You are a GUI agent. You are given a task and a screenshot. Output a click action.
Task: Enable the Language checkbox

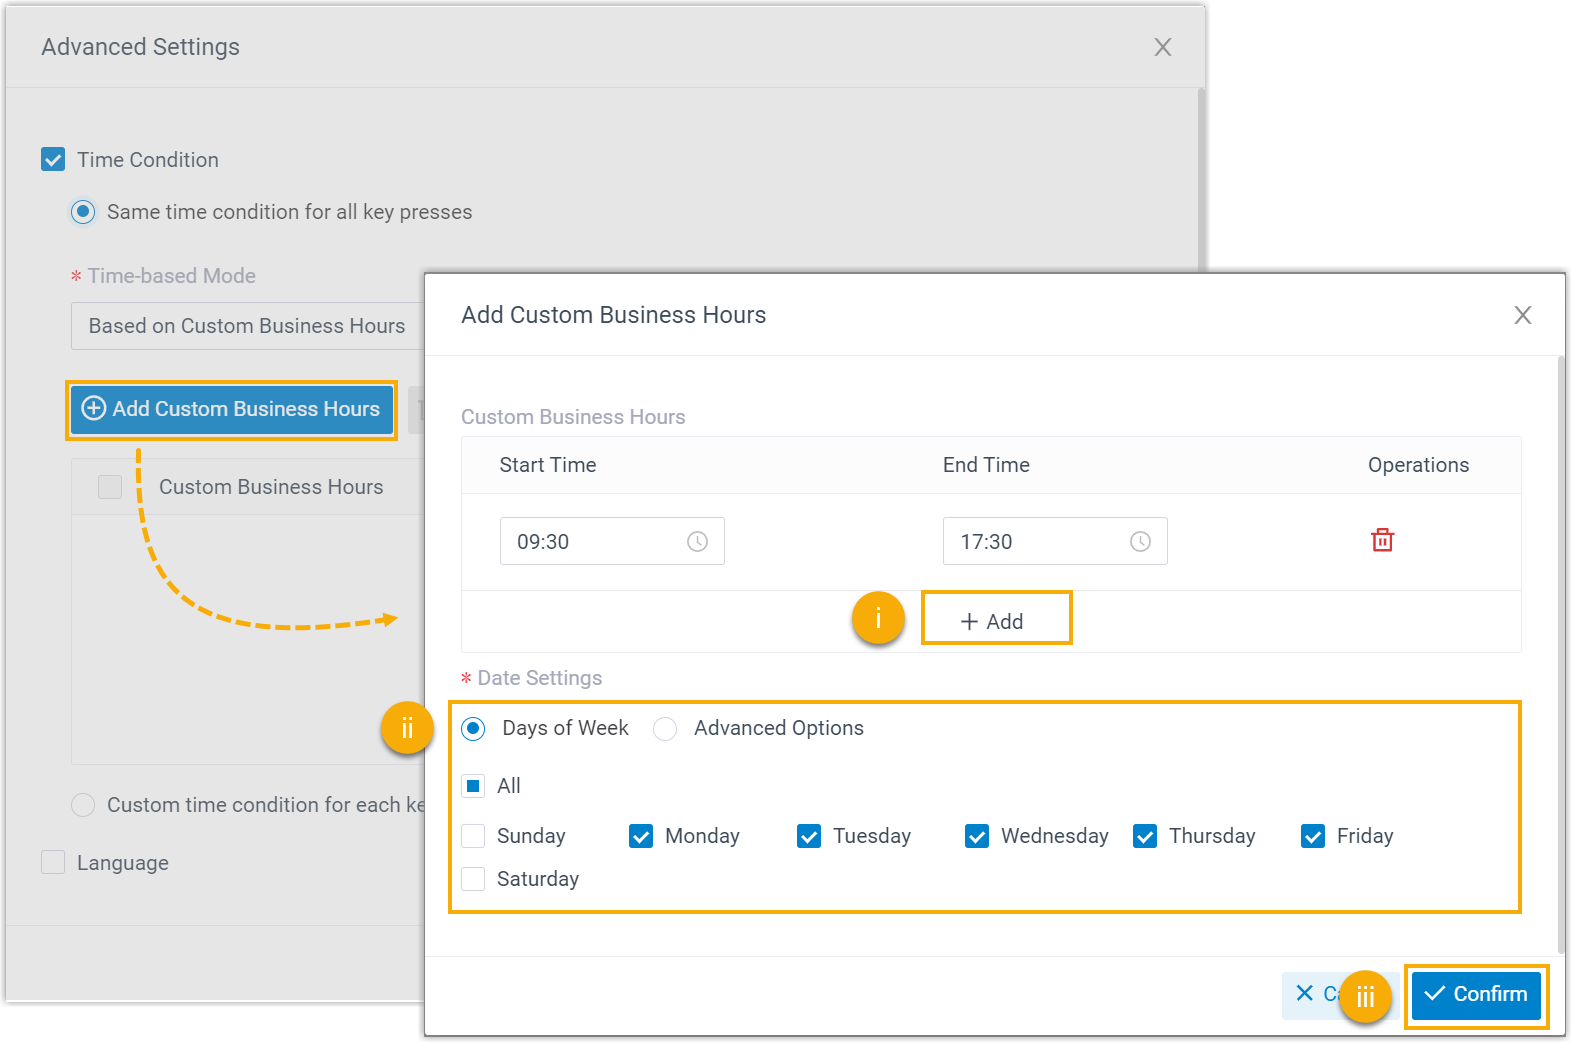click(53, 863)
